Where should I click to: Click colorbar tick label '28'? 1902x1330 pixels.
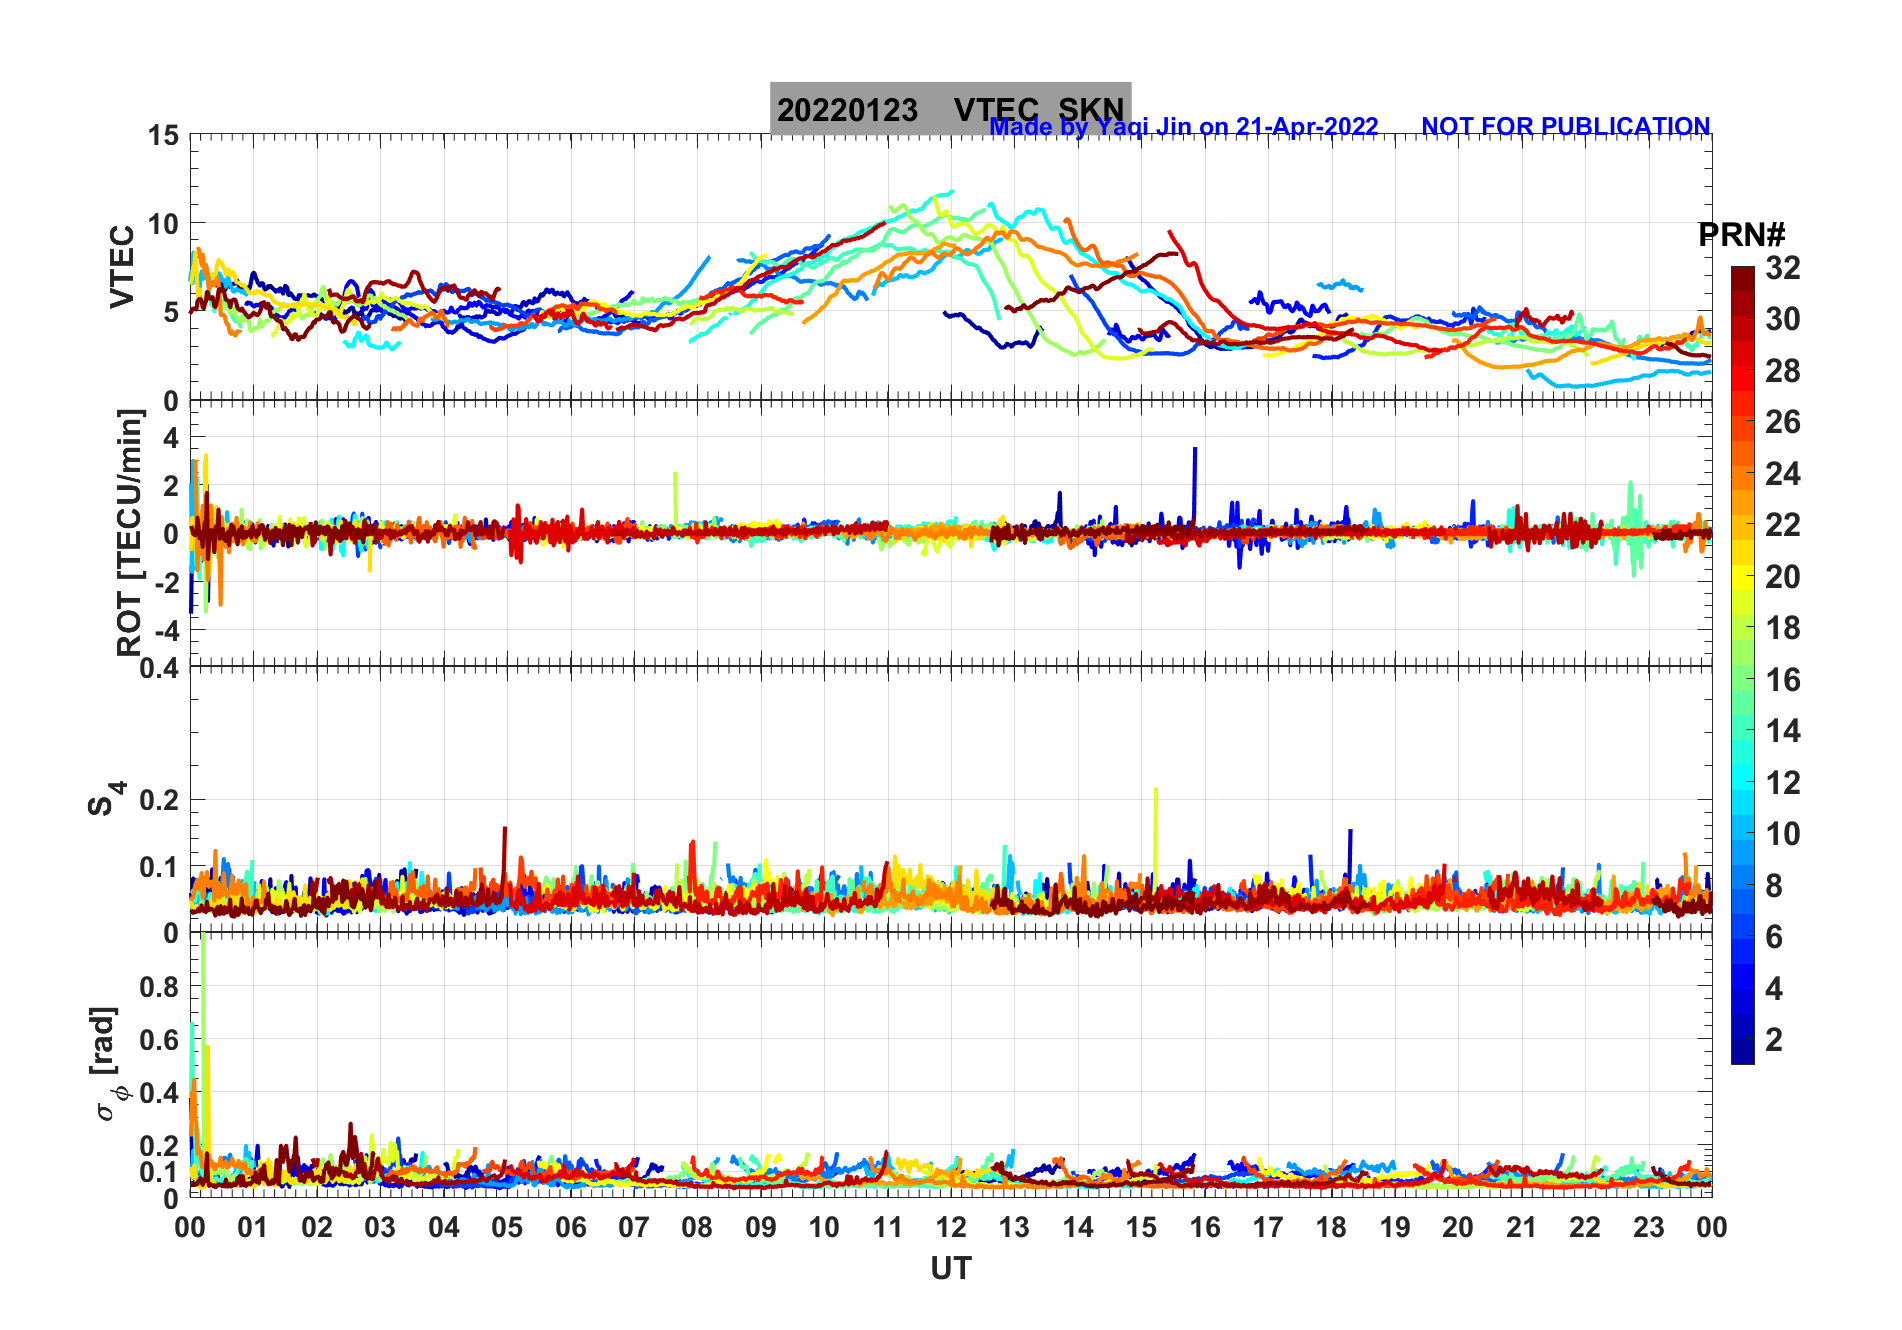point(1782,371)
